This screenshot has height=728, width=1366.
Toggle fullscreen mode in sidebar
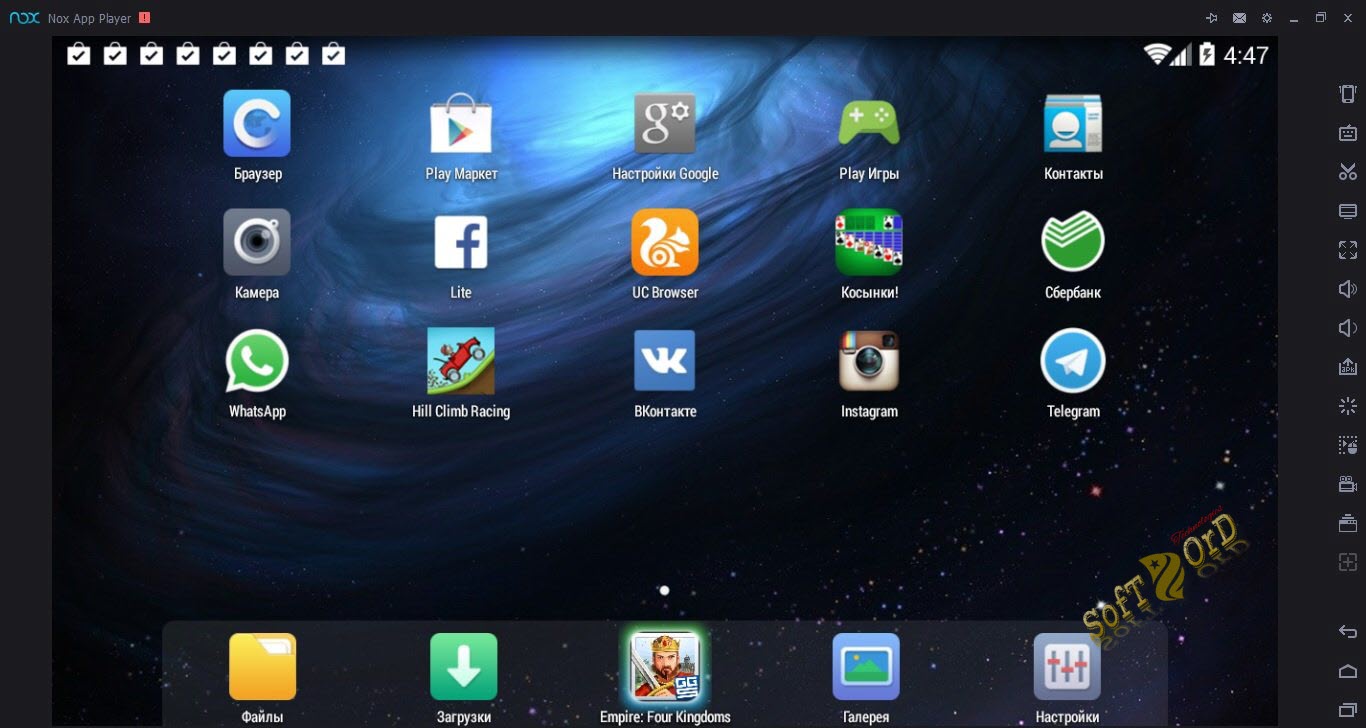1348,250
